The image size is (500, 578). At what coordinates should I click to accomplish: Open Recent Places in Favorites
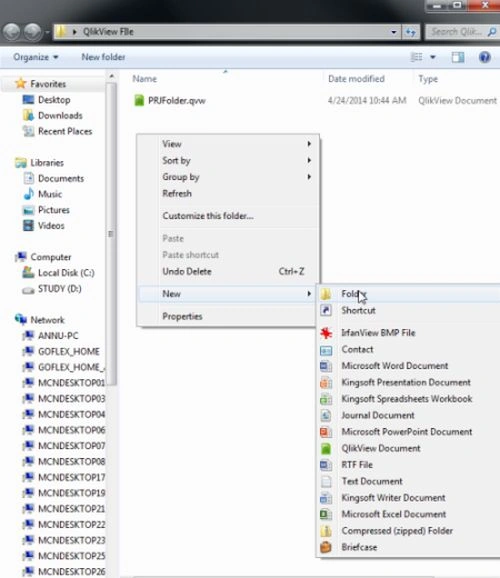[65, 132]
